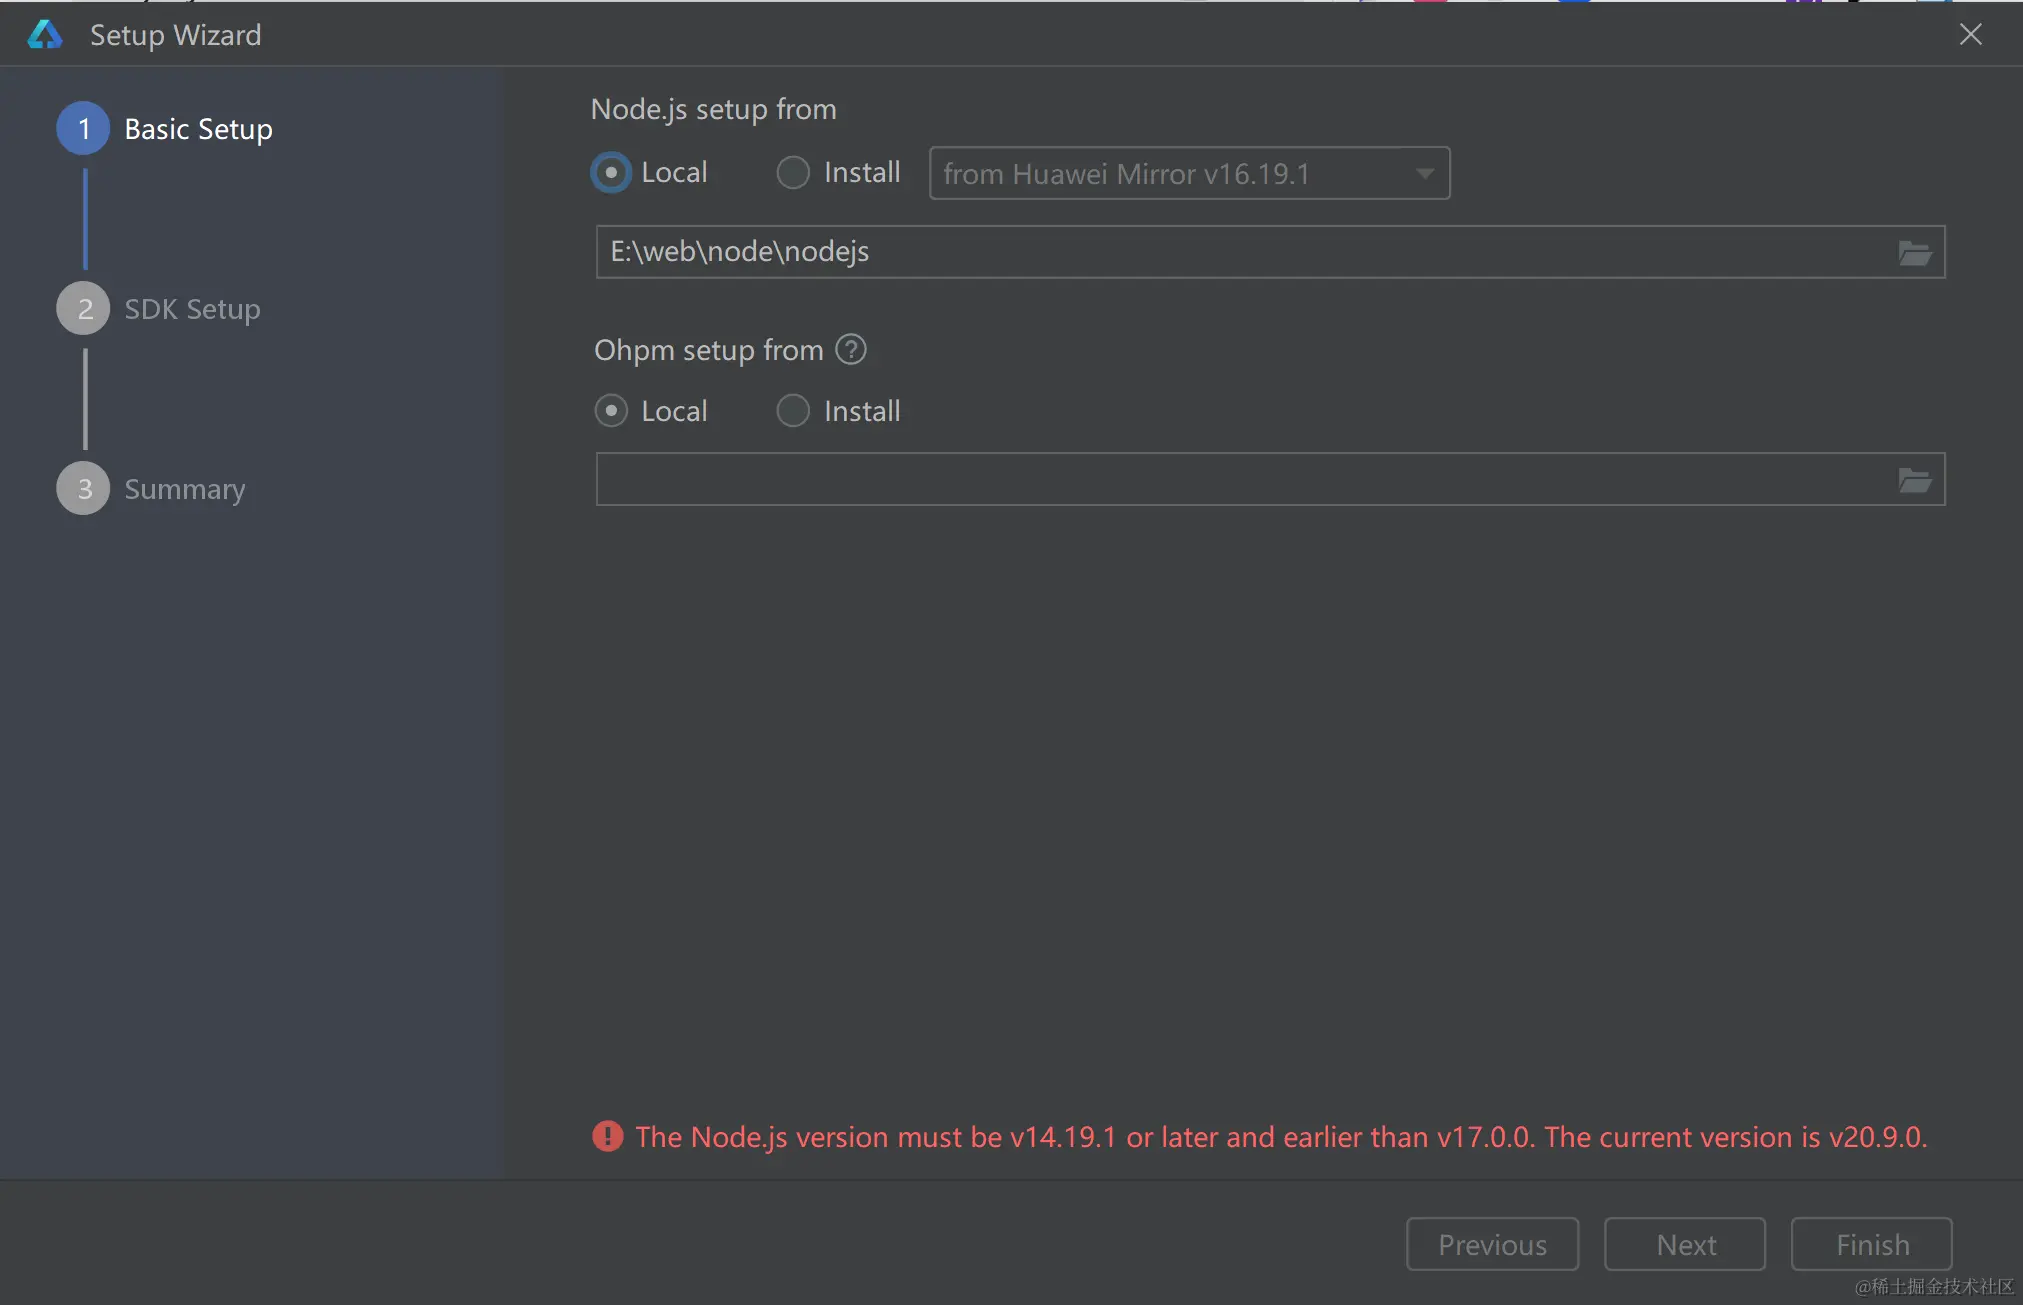Screen dimensions: 2023x1305
Task: Go to Basic Setup step
Action: [198, 129]
